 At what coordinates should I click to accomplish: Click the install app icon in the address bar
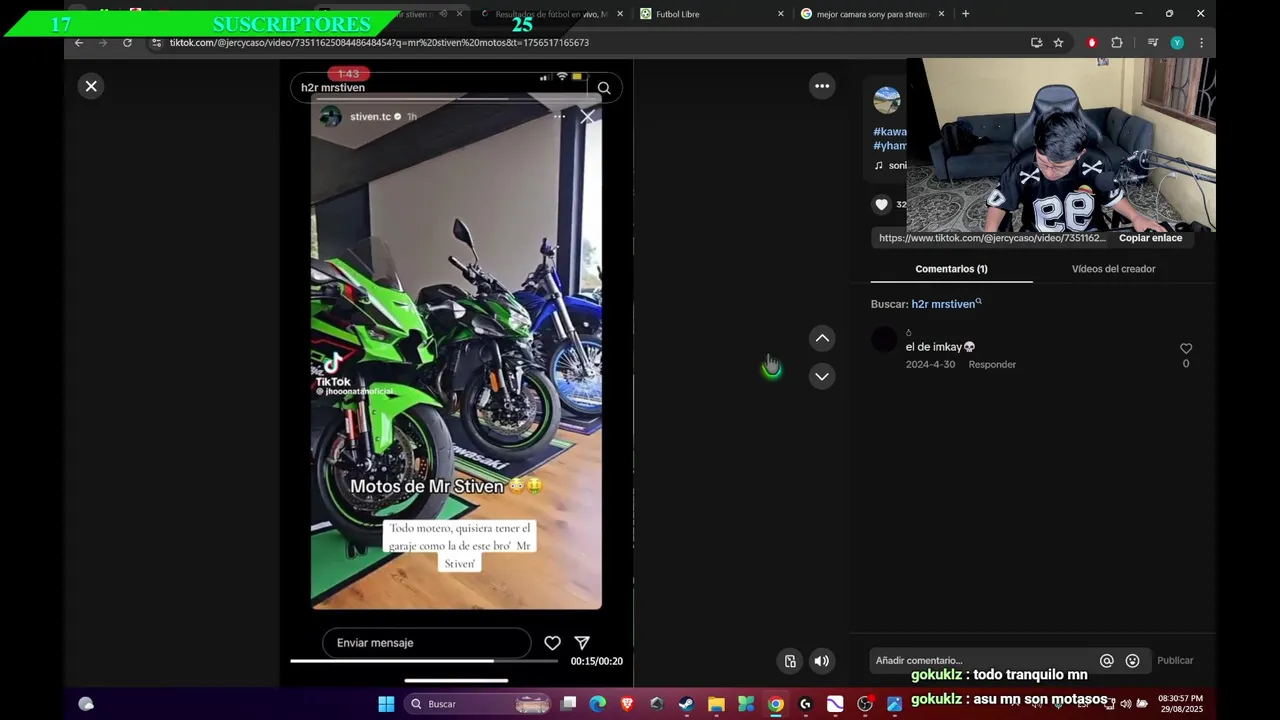[1036, 43]
